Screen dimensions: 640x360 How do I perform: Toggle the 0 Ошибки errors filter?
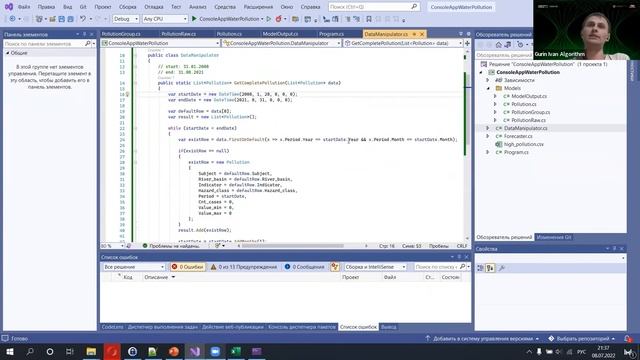(x=188, y=267)
